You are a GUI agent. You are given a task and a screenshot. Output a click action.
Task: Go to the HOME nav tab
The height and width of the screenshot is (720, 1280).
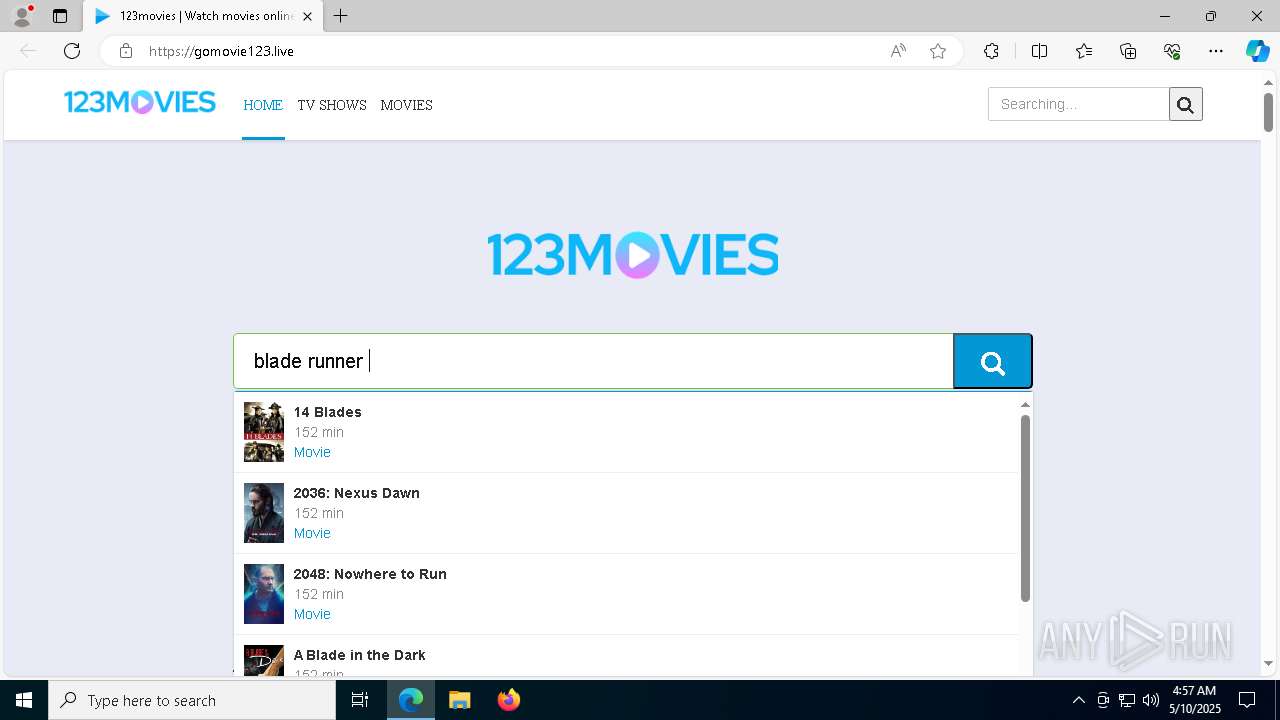[263, 105]
